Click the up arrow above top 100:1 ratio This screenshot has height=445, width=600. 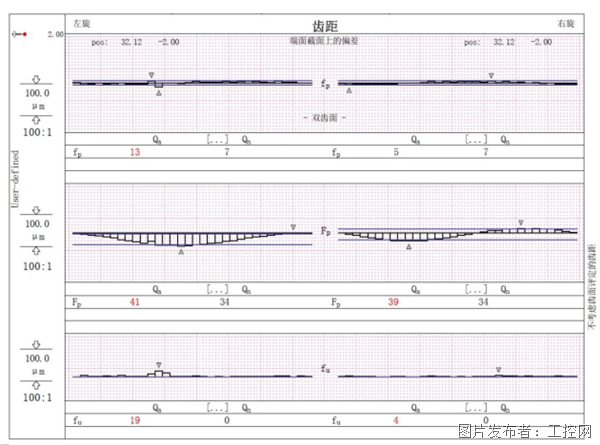(x=37, y=119)
